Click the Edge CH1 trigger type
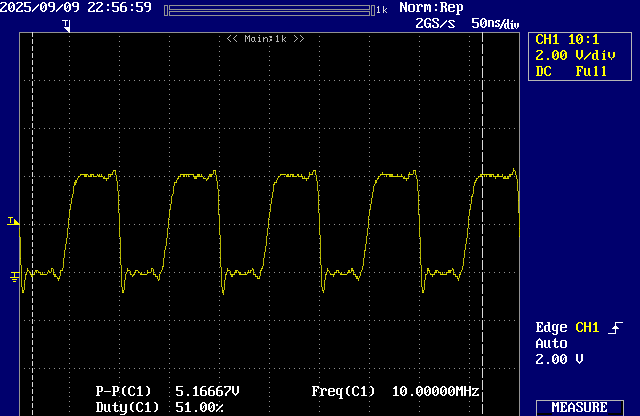The width and height of the screenshot is (640, 416). [x=567, y=328]
